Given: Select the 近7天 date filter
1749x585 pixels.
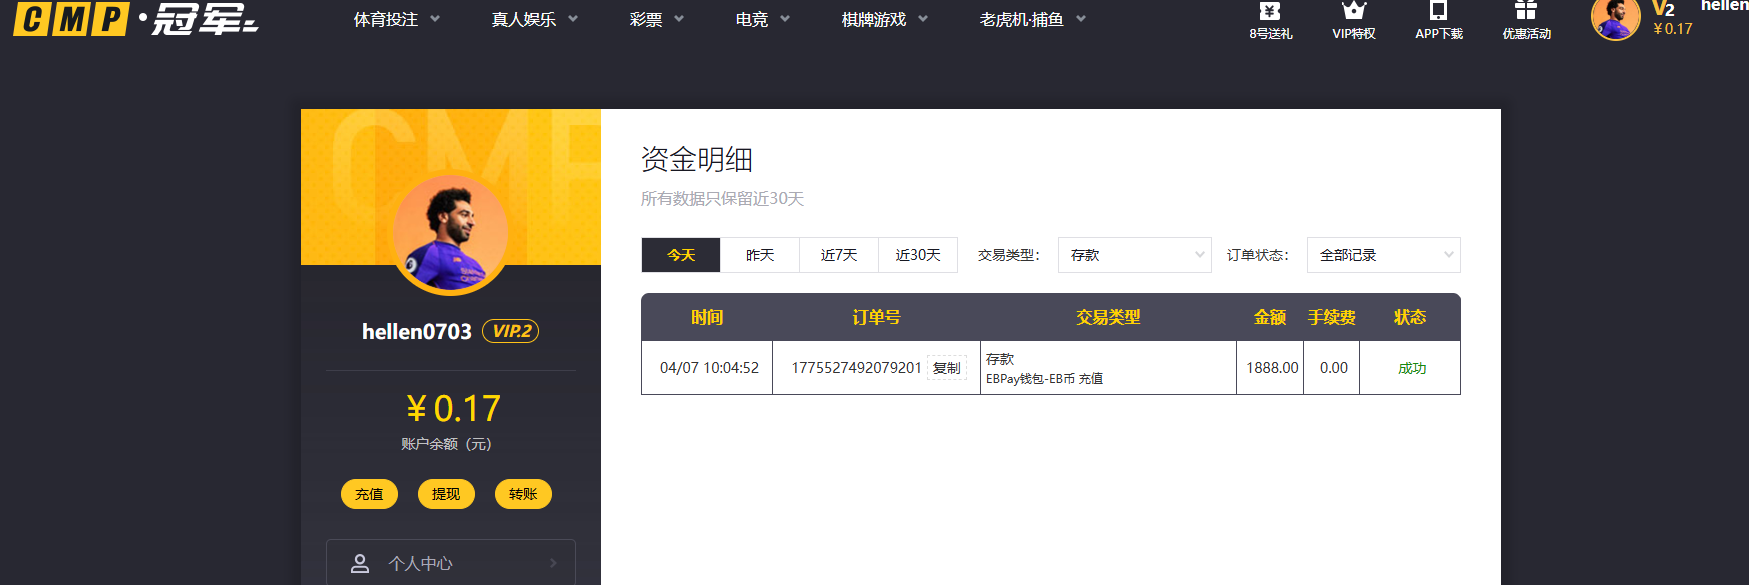Looking at the screenshot, I should 839,255.
